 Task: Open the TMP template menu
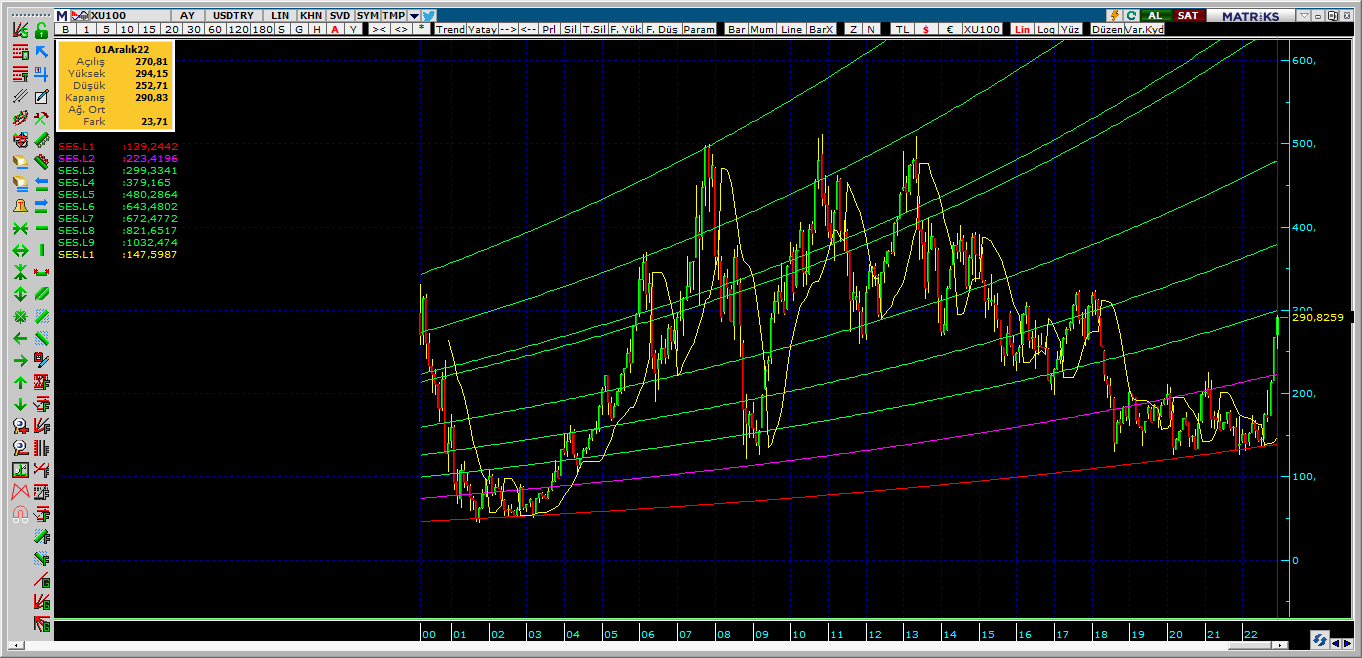[x=394, y=16]
